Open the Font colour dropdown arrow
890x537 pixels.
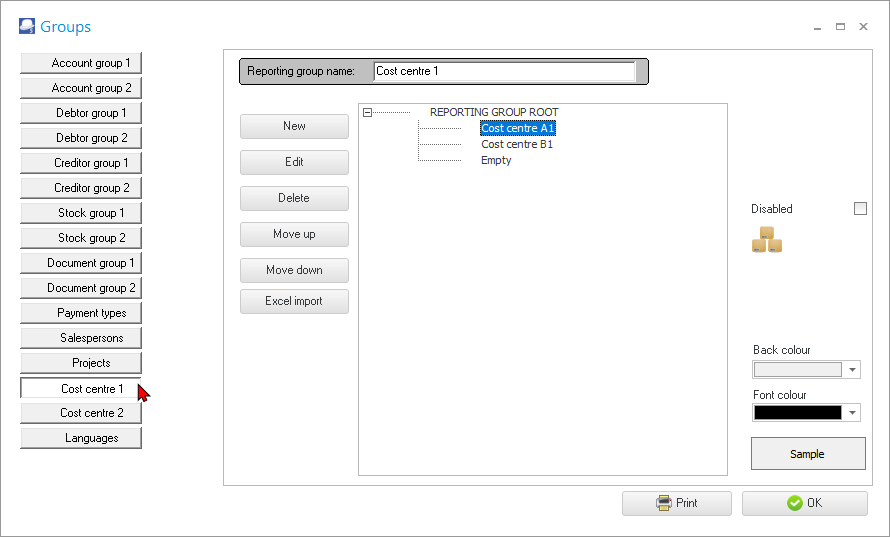[x=852, y=413]
